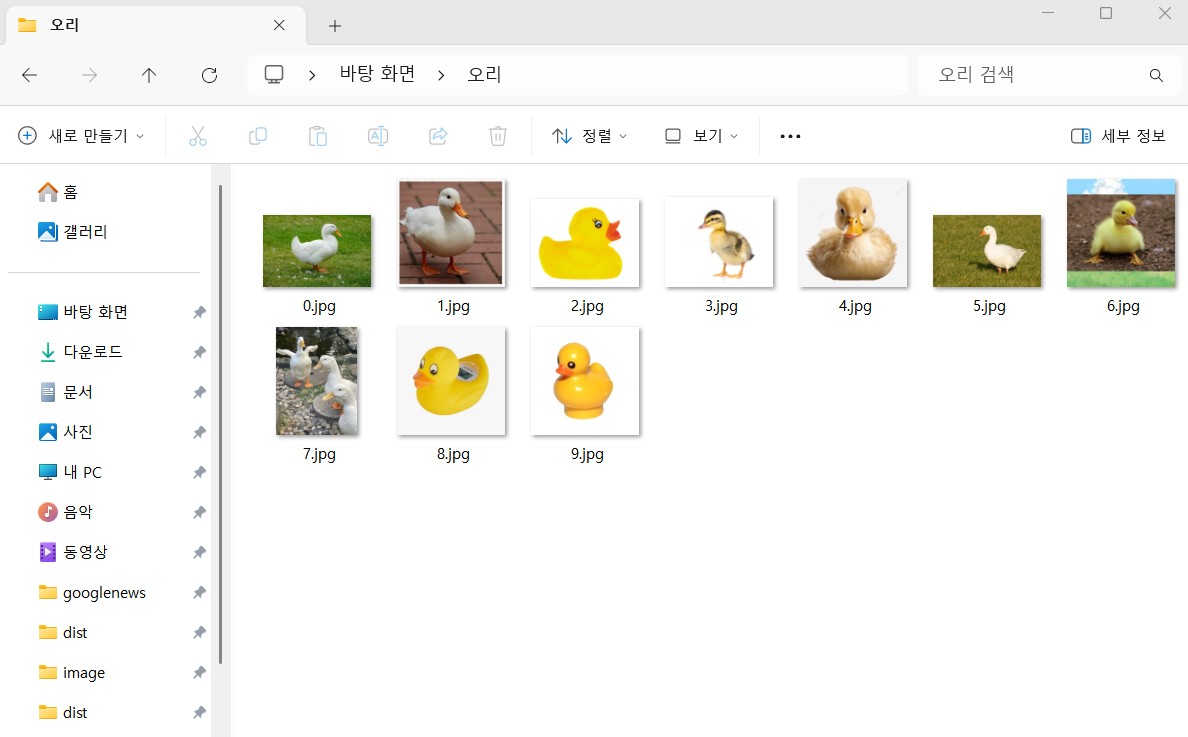Open a new tab with plus button
Viewport: 1188px width, 737px height.
tap(335, 26)
